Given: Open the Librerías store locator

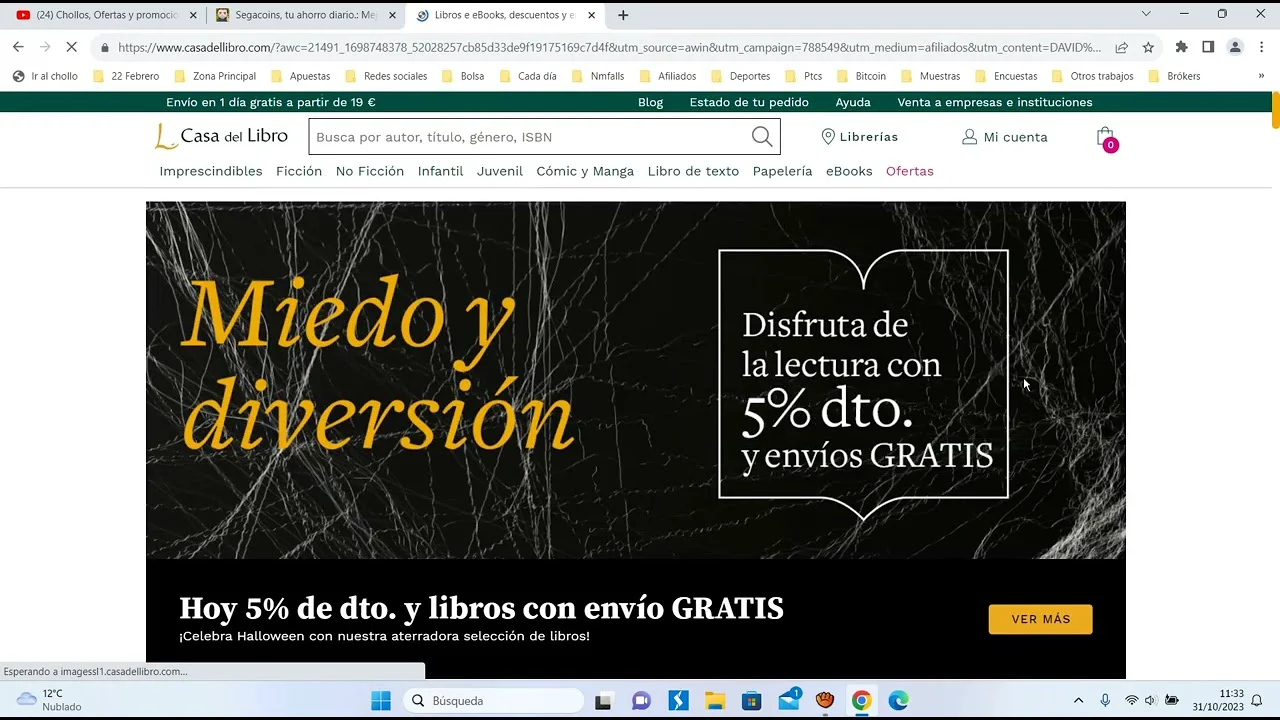Looking at the screenshot, I should (x=860, y=137).
